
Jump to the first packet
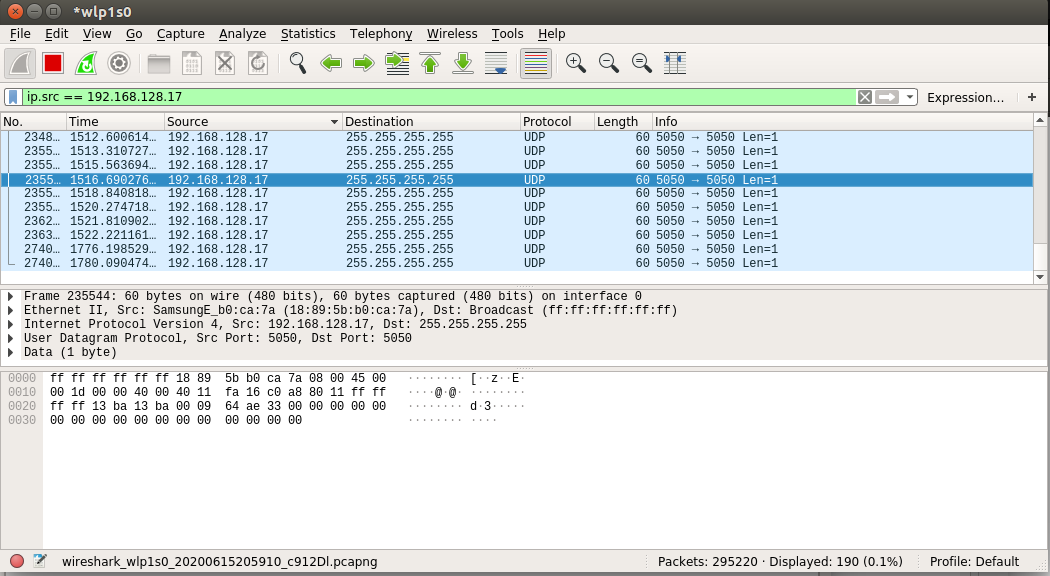(x=430, y=63)
